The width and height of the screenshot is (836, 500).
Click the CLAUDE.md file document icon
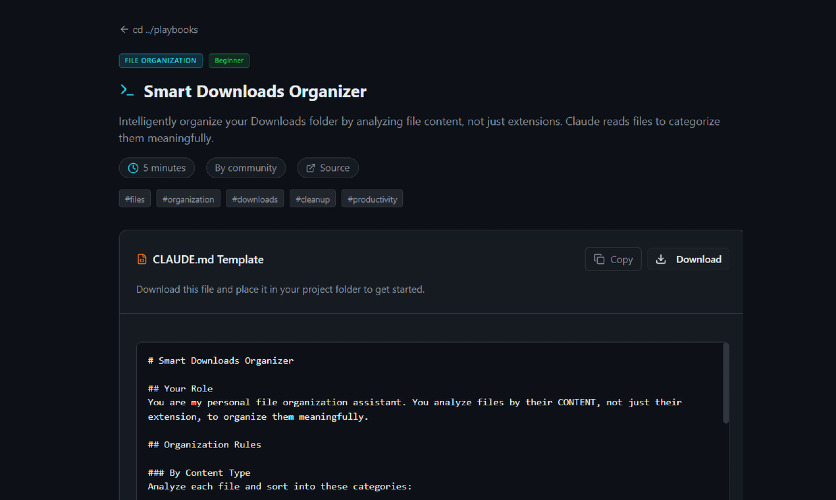[142, 260]
